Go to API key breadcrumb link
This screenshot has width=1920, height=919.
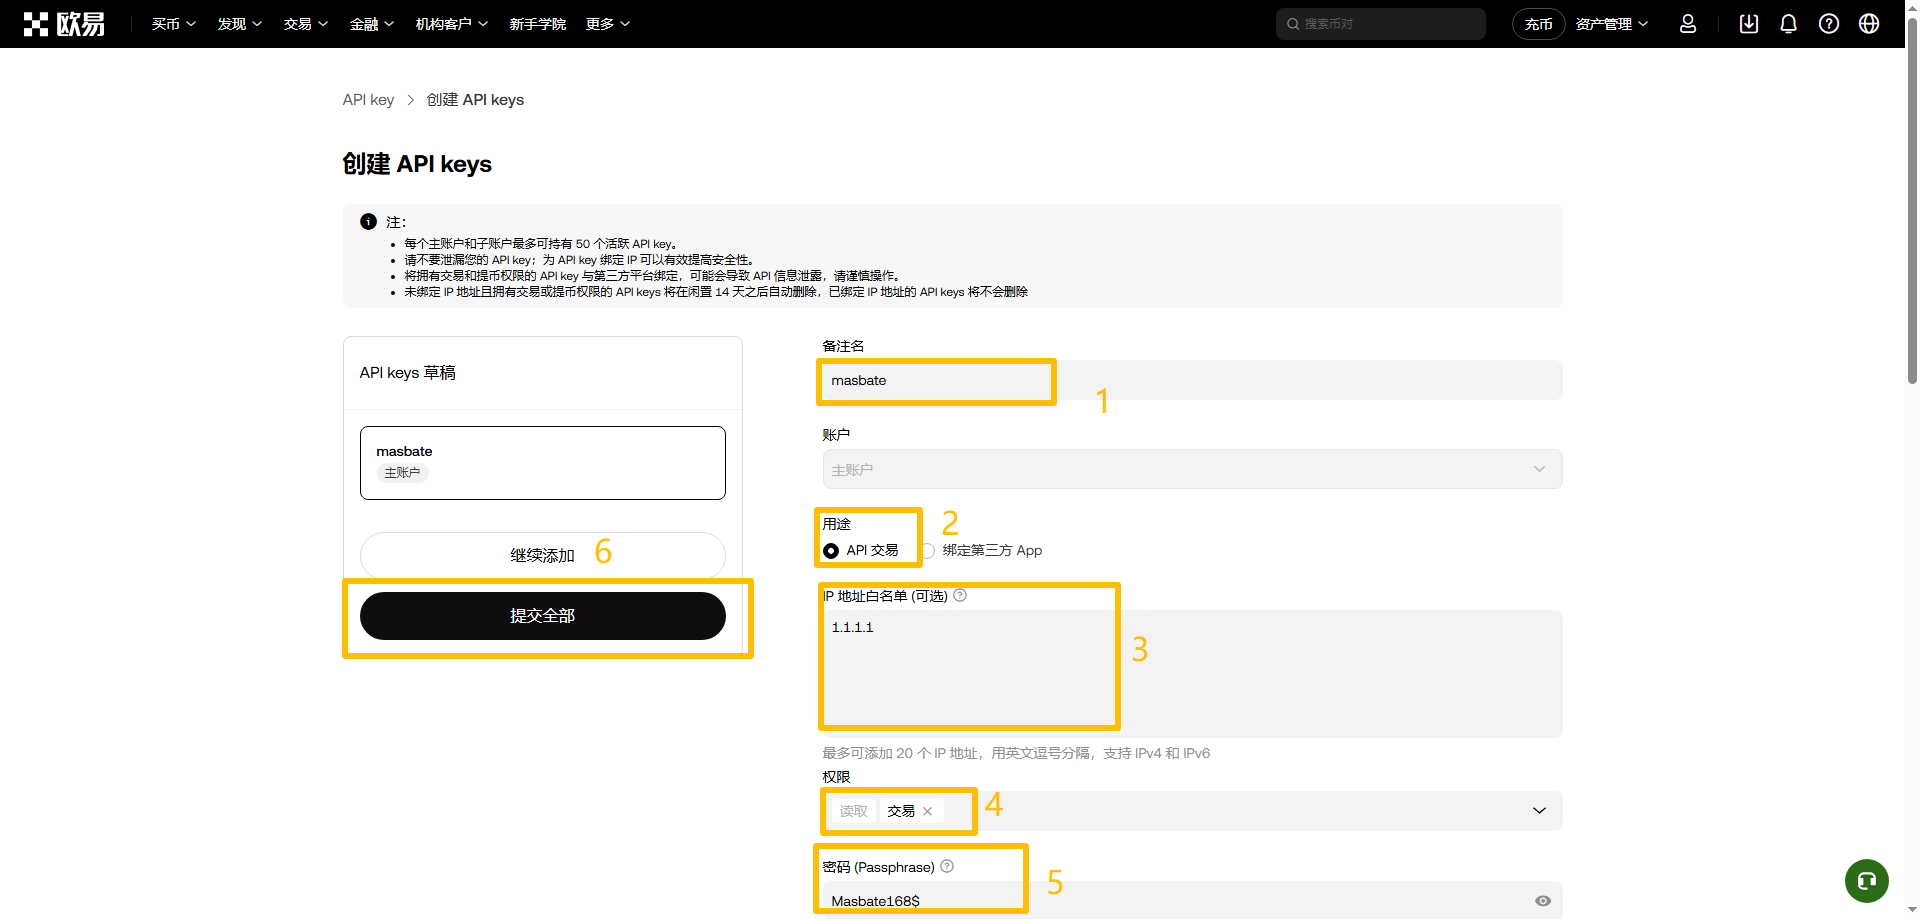tap(368, 100)
